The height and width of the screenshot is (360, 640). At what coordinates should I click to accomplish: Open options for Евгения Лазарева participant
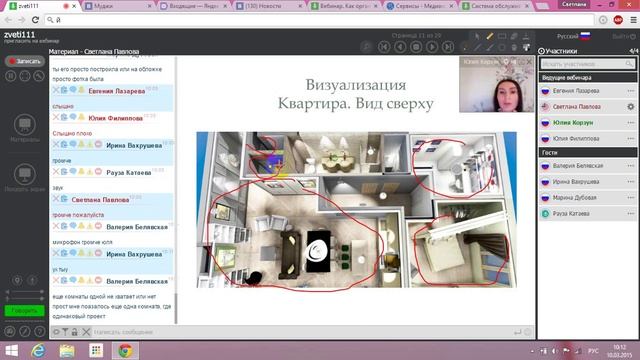tap(631, 91)
